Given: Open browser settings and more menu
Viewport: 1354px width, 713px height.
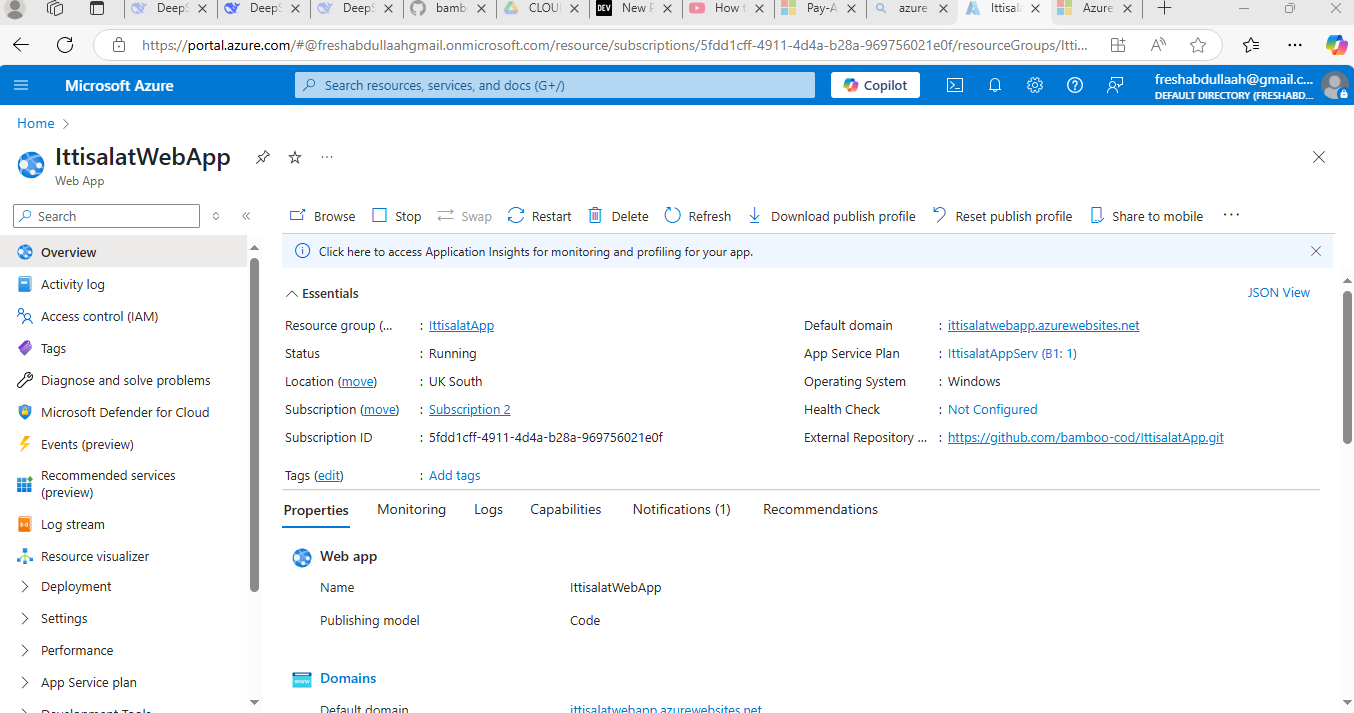Looking at the screenshot, I should point(1295,45).
